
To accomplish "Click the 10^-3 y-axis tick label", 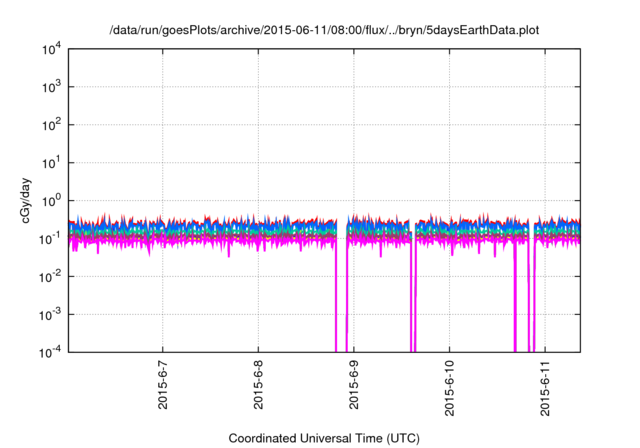I will (50, 315).
